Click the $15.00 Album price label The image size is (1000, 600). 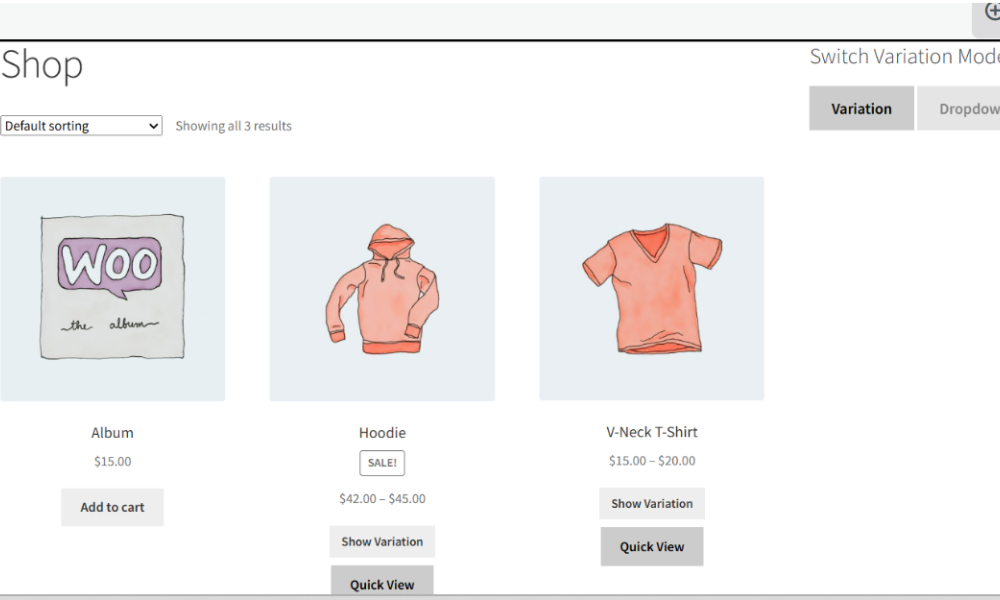pos(112,461)
